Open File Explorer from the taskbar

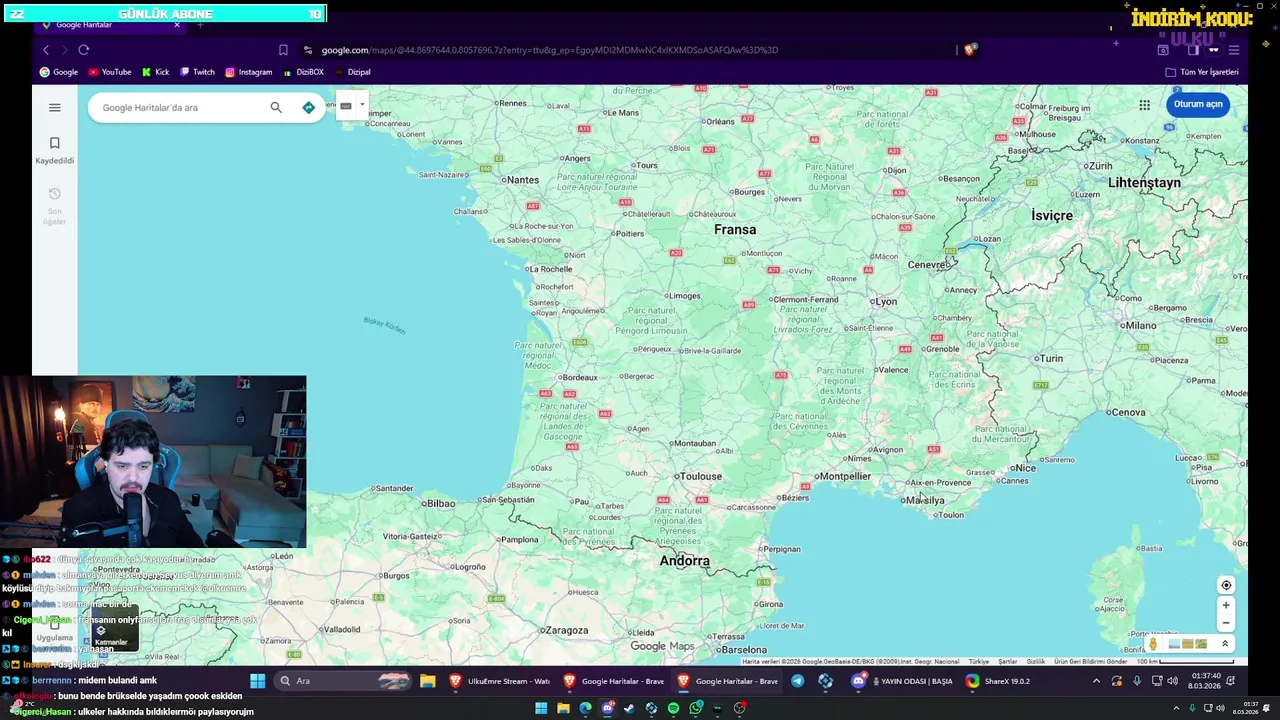pos(428,681)
